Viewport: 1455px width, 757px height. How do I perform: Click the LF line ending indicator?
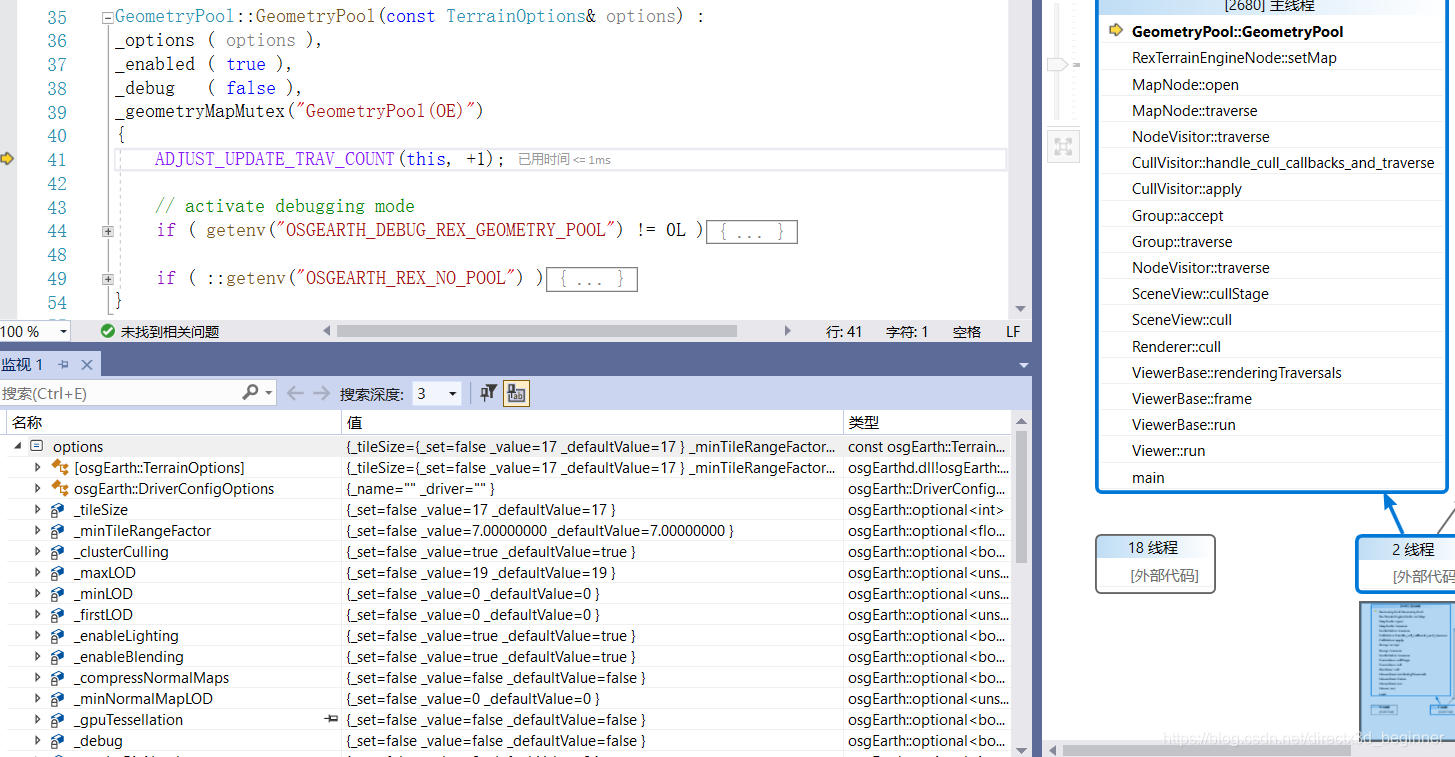(x=1013, y=332)
